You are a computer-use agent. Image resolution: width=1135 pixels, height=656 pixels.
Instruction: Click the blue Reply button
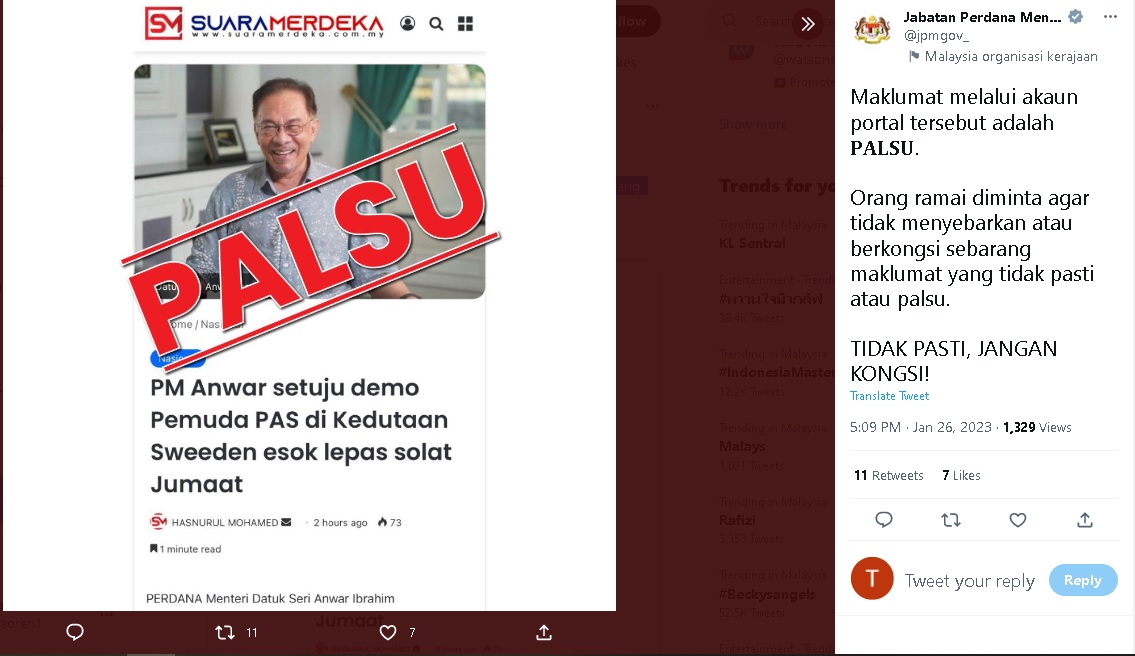pos(1083,580)
